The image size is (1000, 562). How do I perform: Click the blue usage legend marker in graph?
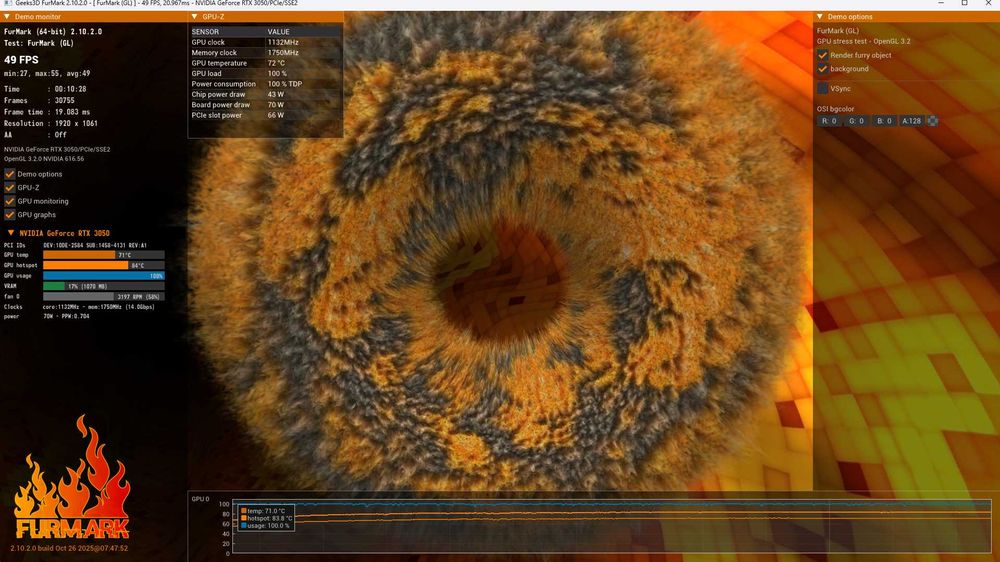point(244,526)
